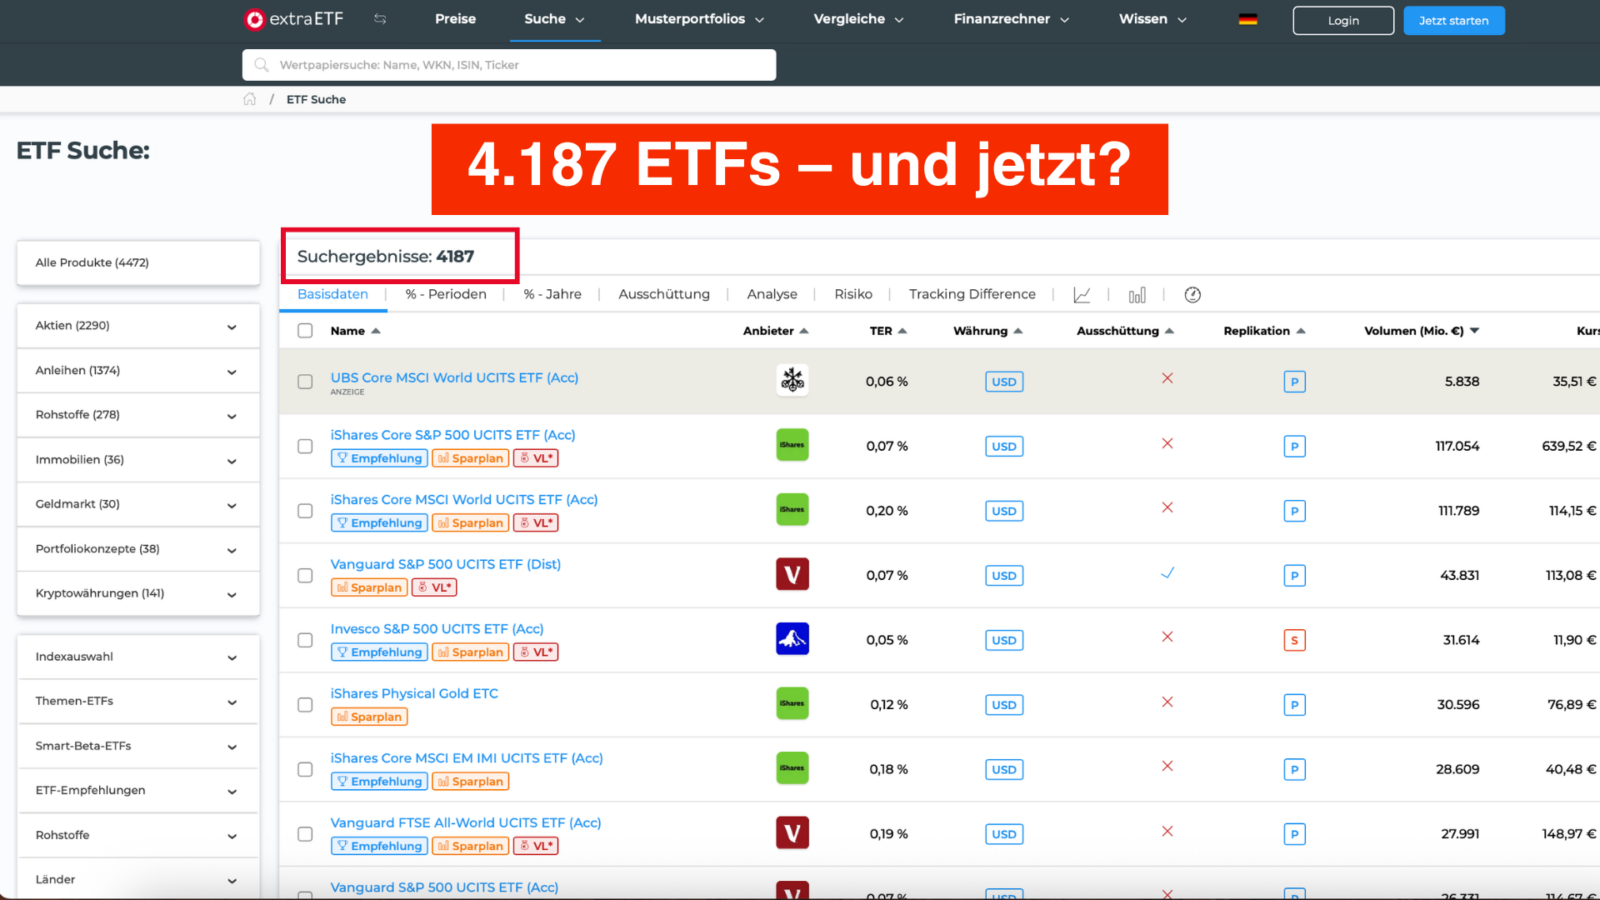Viewport: 1600px width, 900px height.
Task: Check the iShares Core S&P 500 row checkbox
Action: point(305,446)
